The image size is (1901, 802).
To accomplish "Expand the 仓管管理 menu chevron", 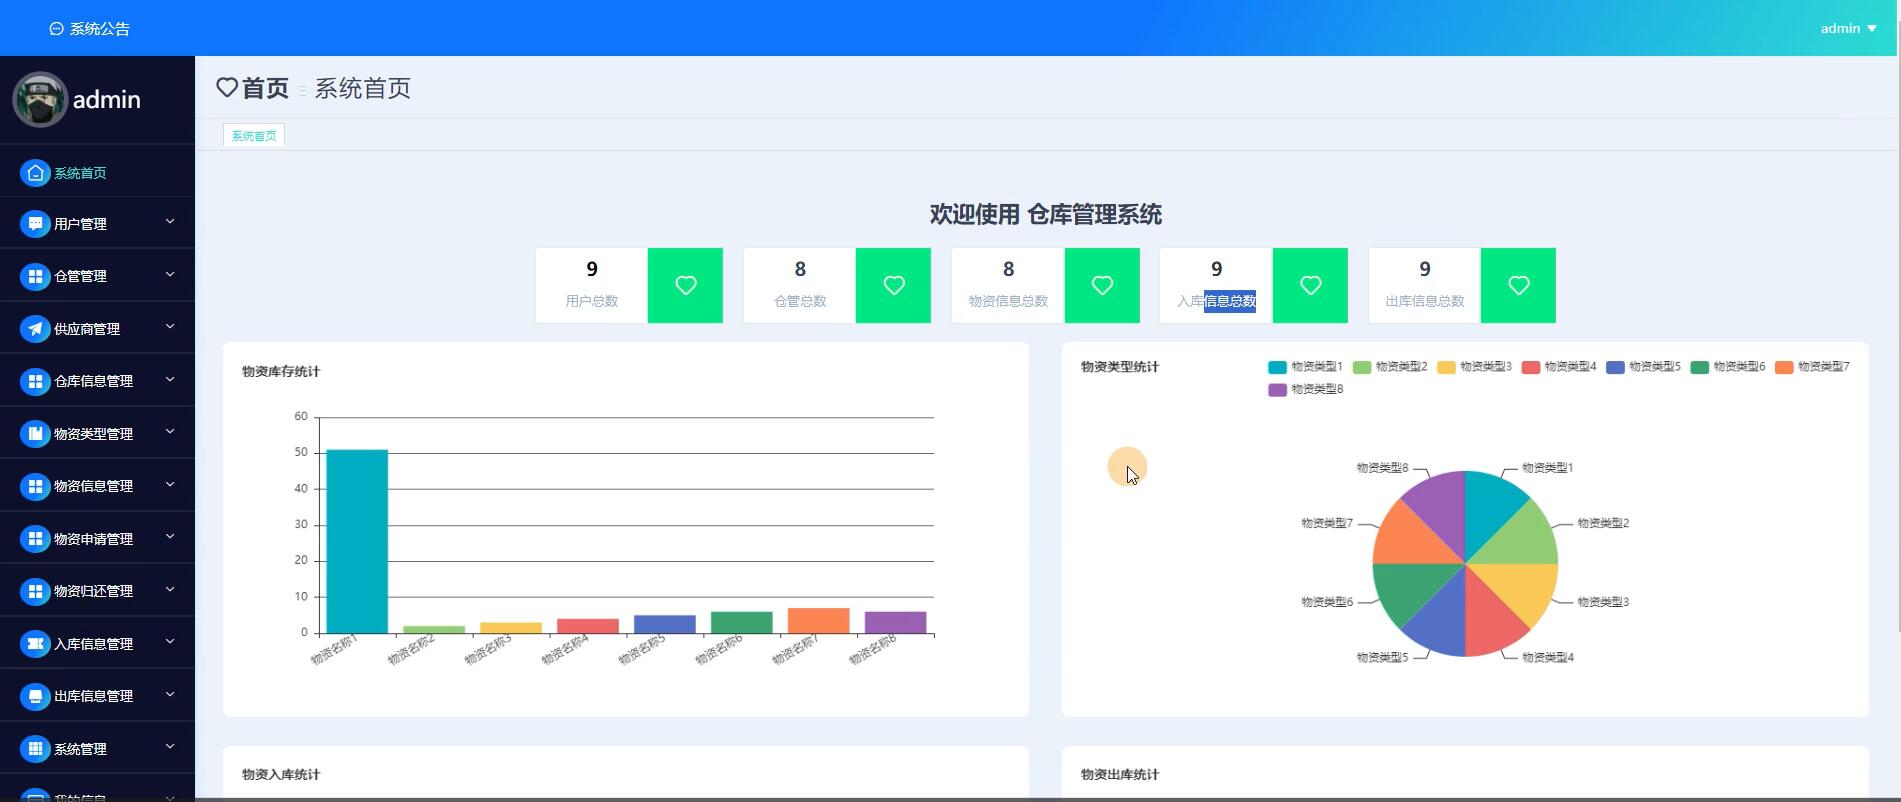I will click(x=169, y=274).
